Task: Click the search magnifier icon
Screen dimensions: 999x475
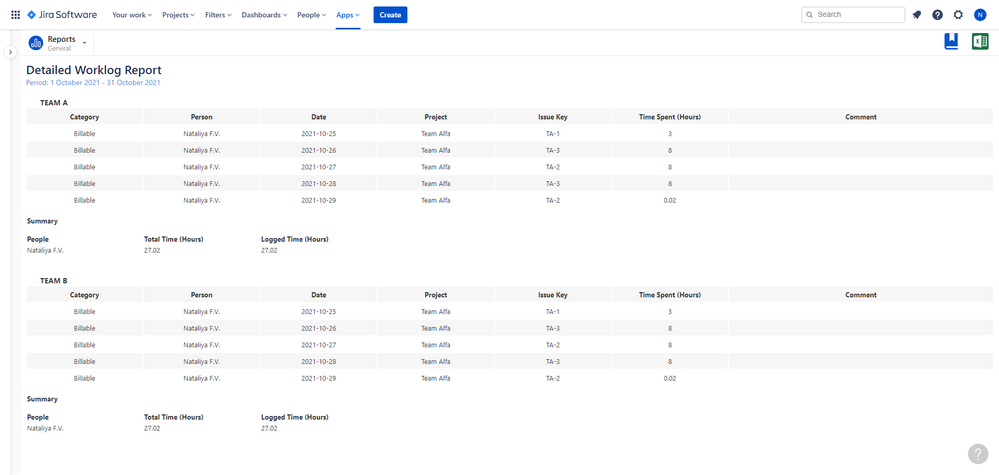Action: point(810,15)
